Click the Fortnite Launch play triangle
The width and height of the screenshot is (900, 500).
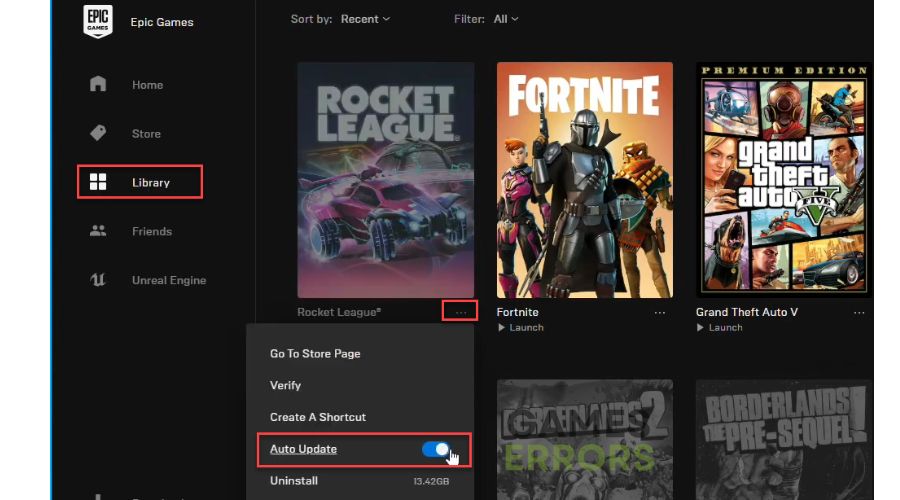(501, 328)
